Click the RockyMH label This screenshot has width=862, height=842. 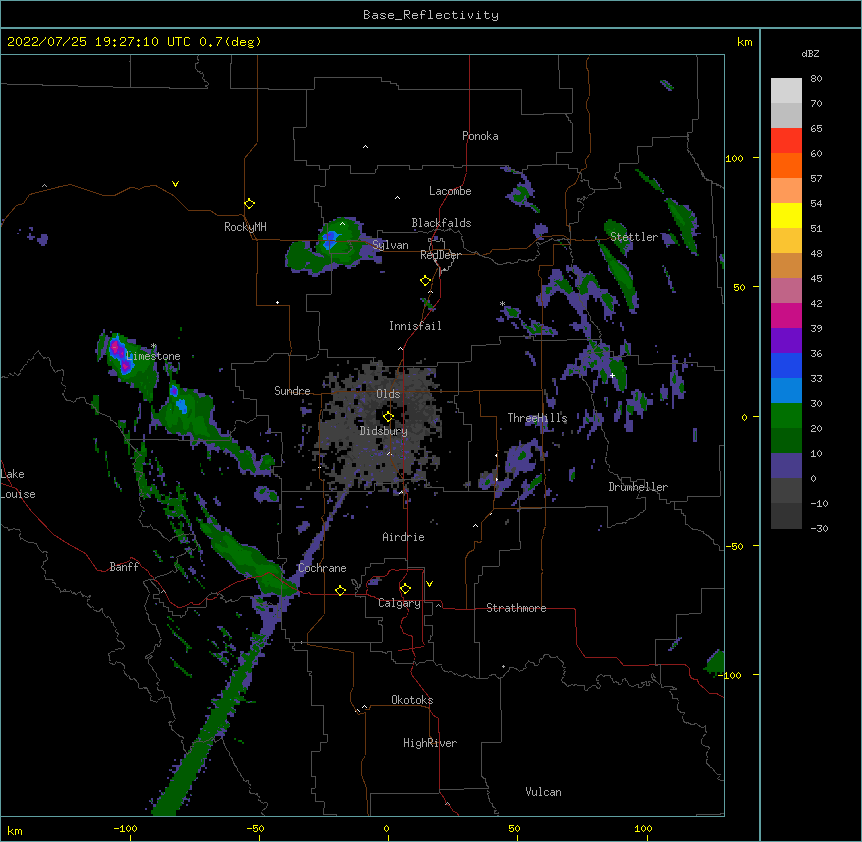(245, 227)
